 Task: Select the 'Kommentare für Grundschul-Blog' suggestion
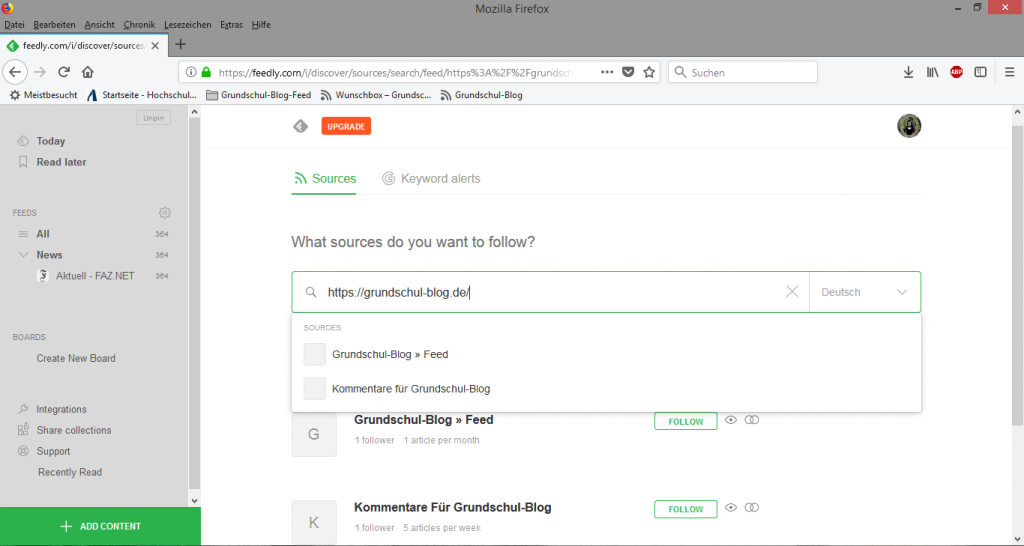pos(606,389)
